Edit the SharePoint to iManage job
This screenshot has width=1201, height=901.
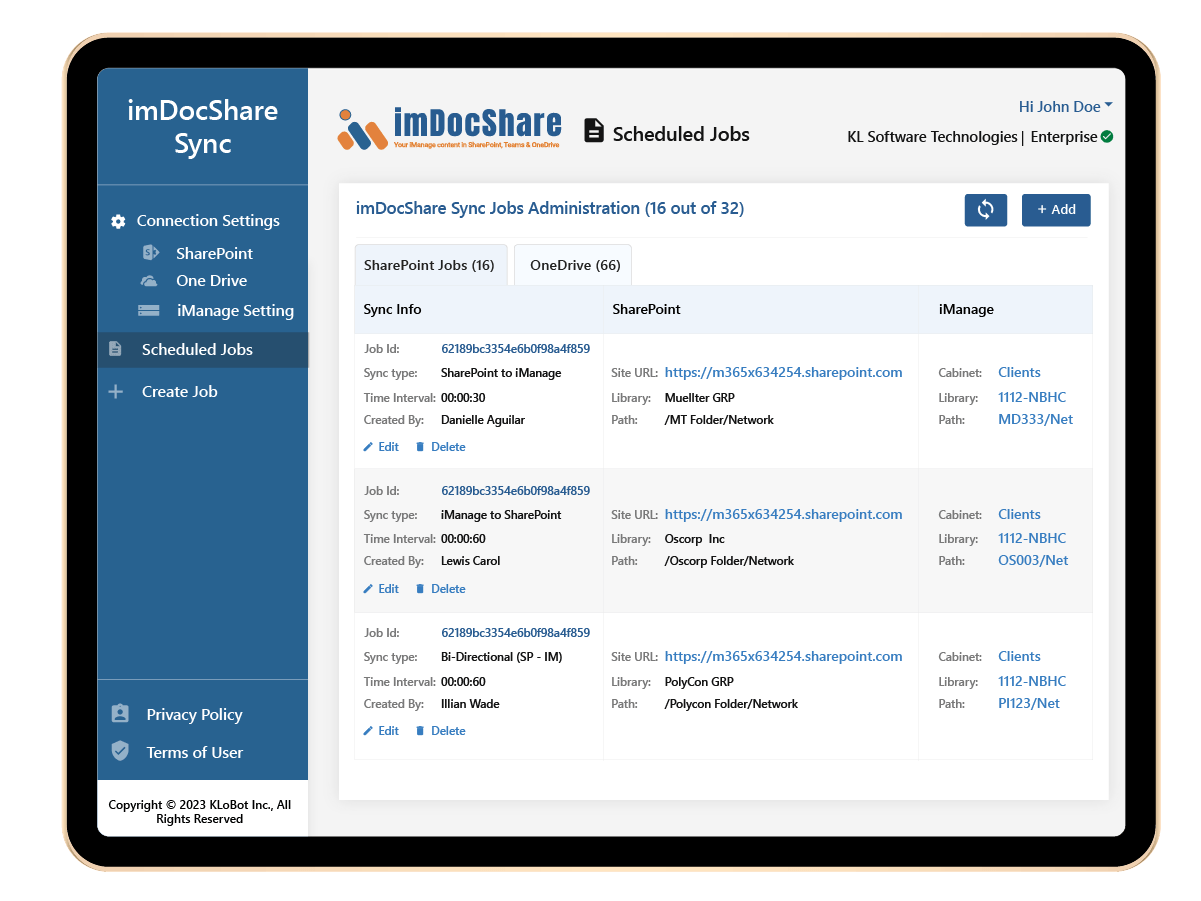pos(381,447)
